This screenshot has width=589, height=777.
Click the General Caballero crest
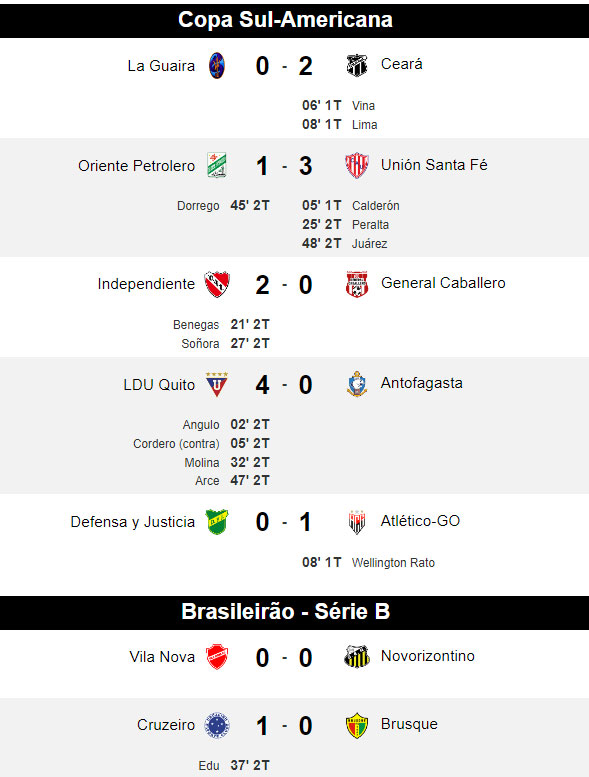coord(357,284)
